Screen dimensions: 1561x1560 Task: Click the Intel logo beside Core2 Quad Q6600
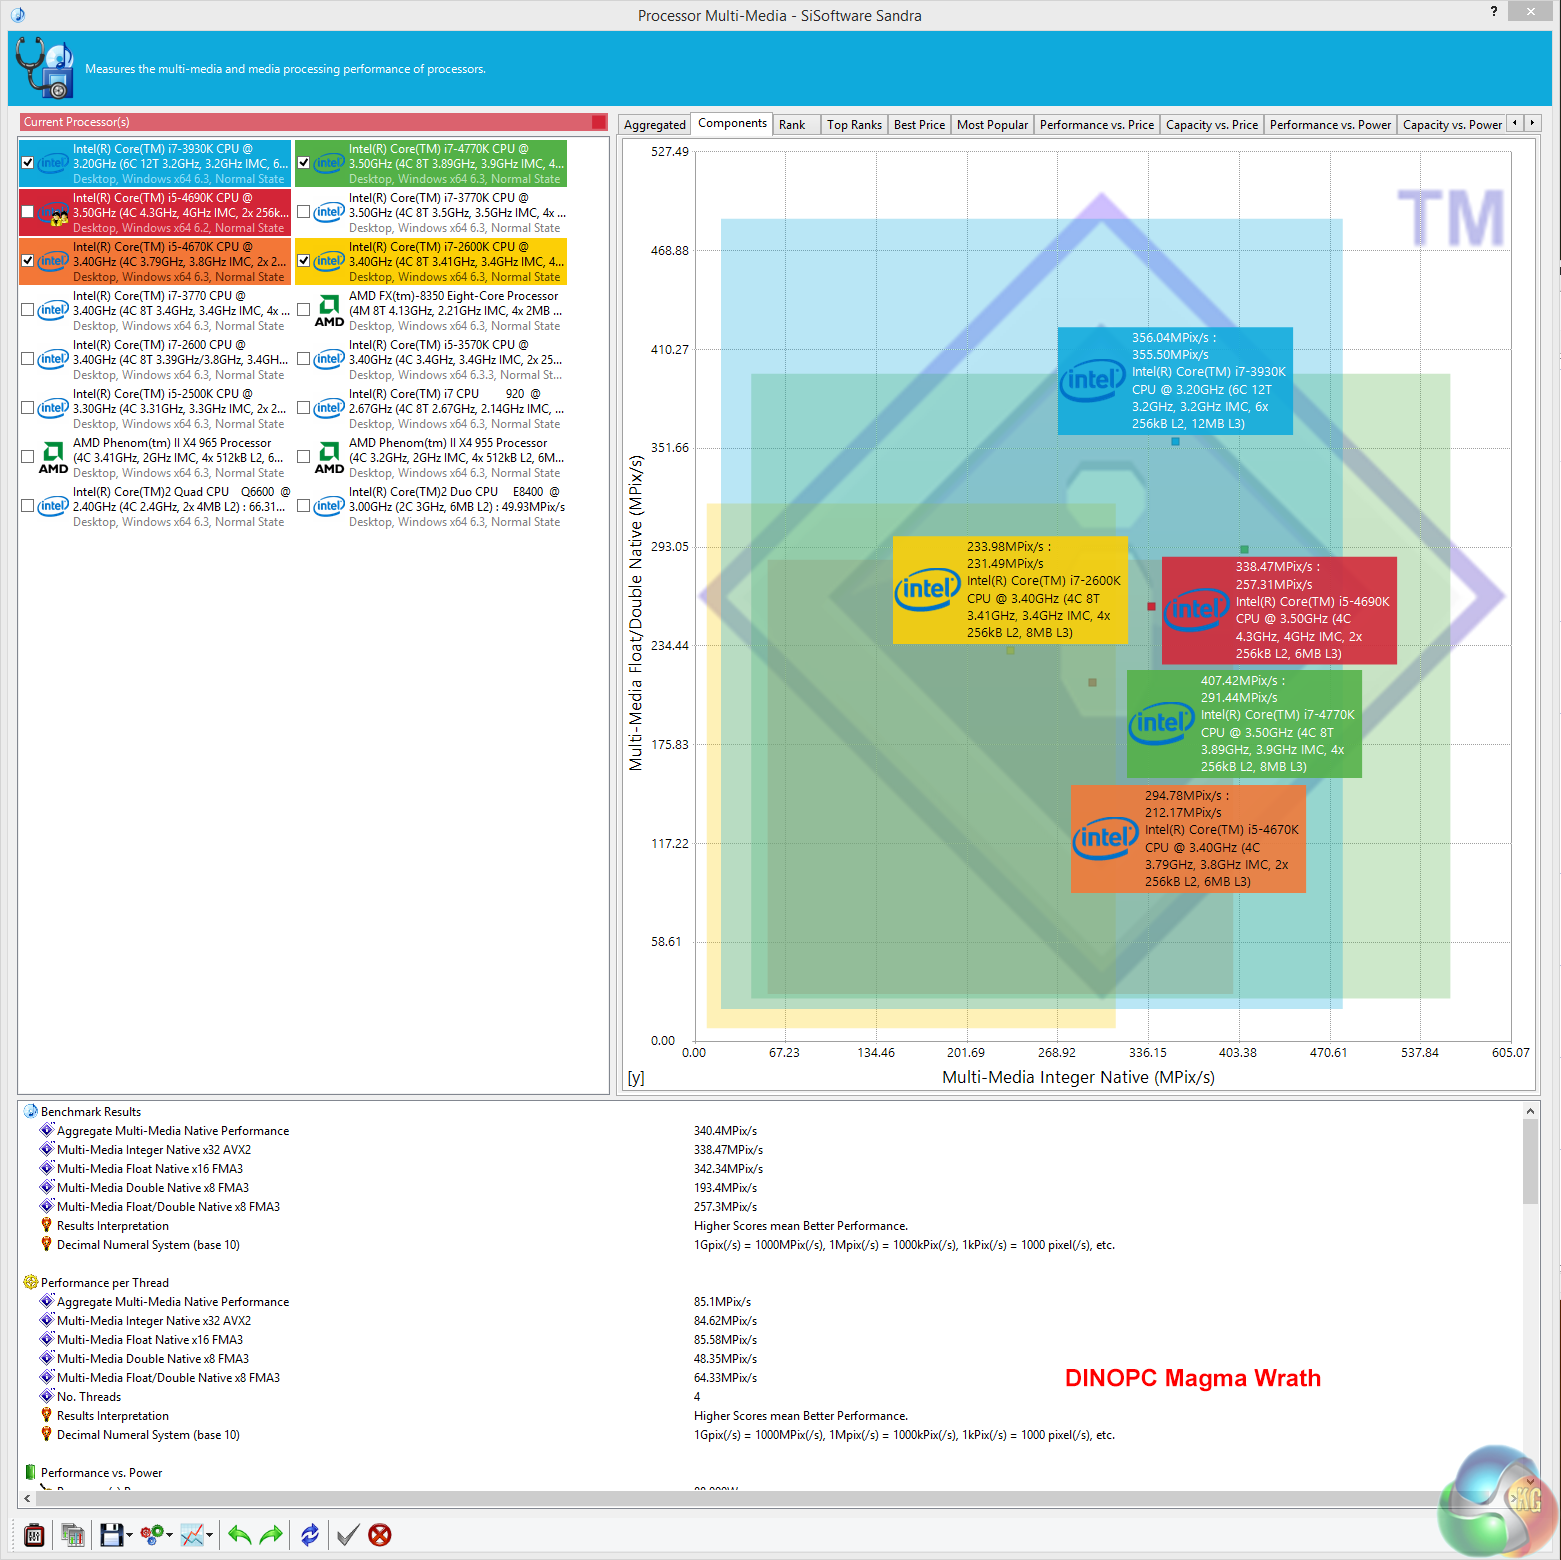point(53,506)
